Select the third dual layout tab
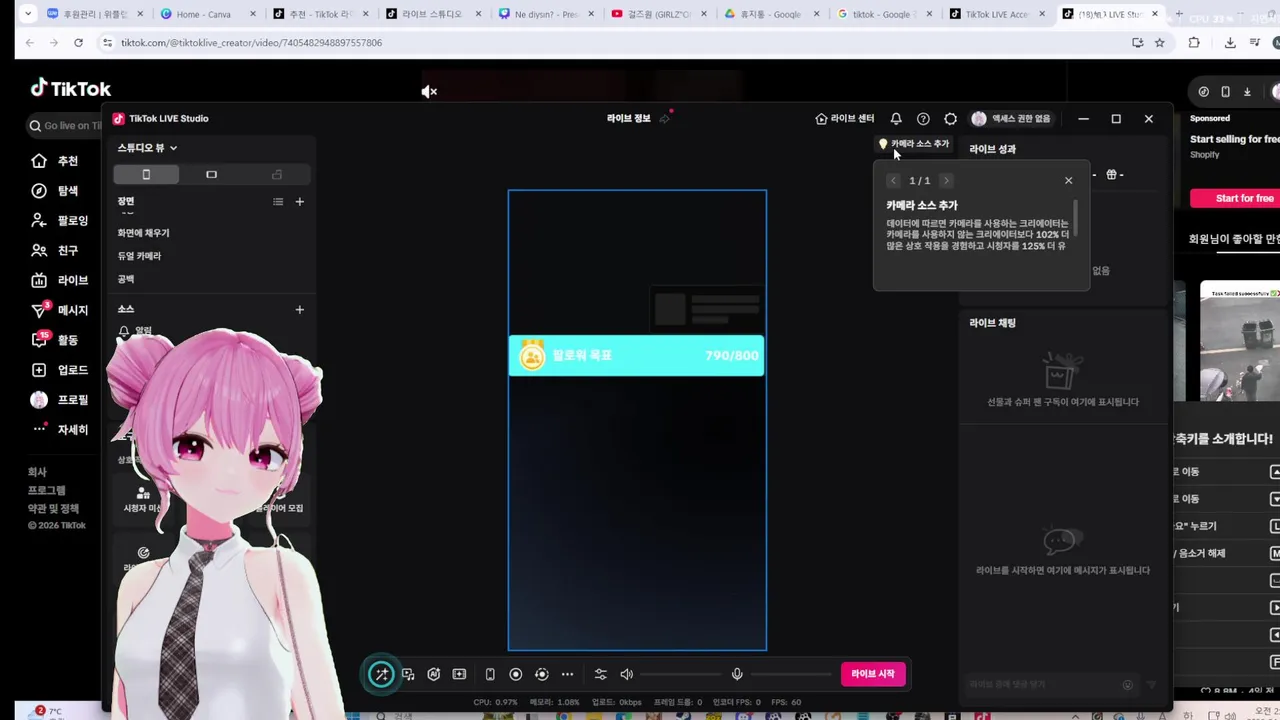Viewport: 1280px width, 720px height. tap(277, 175)
